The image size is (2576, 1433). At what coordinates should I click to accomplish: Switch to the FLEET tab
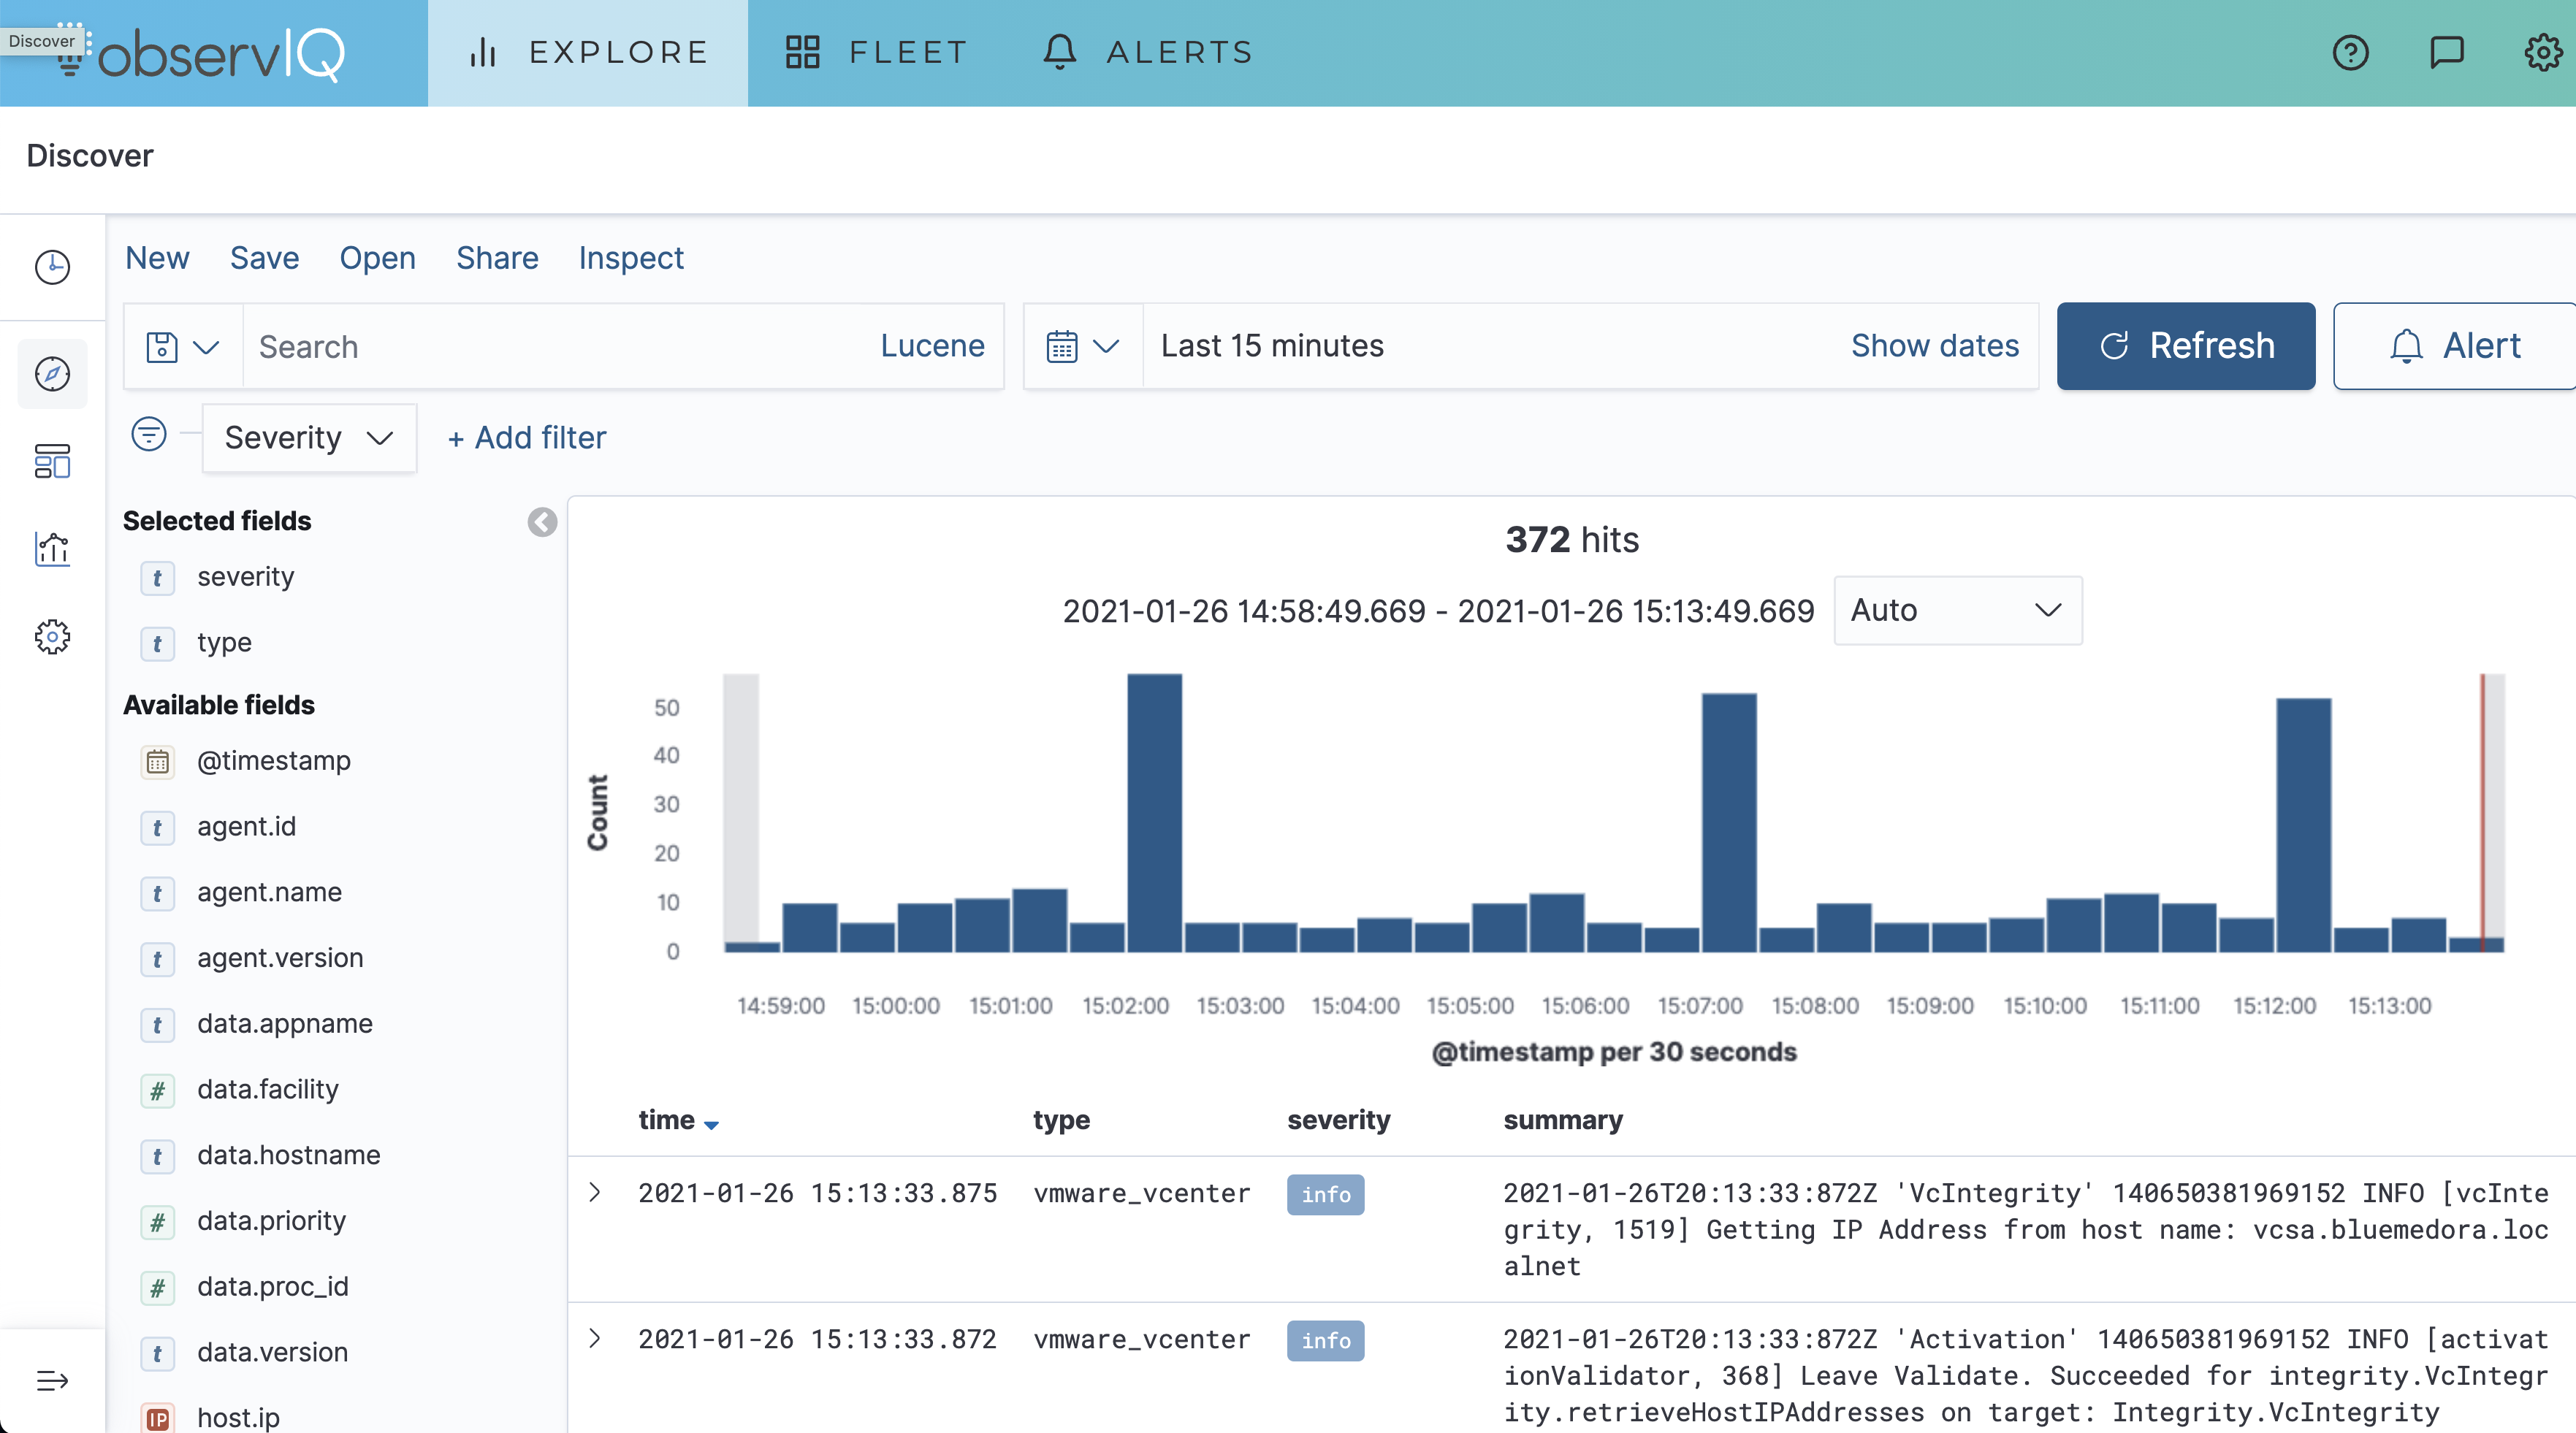click(x=876, y=53)
